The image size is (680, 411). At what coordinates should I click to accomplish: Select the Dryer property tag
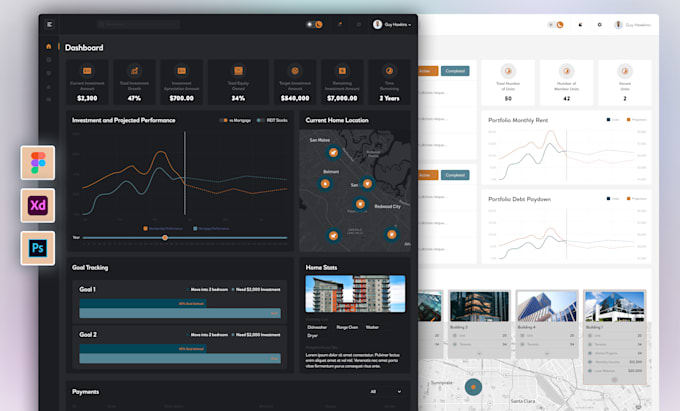click(312, 335)
